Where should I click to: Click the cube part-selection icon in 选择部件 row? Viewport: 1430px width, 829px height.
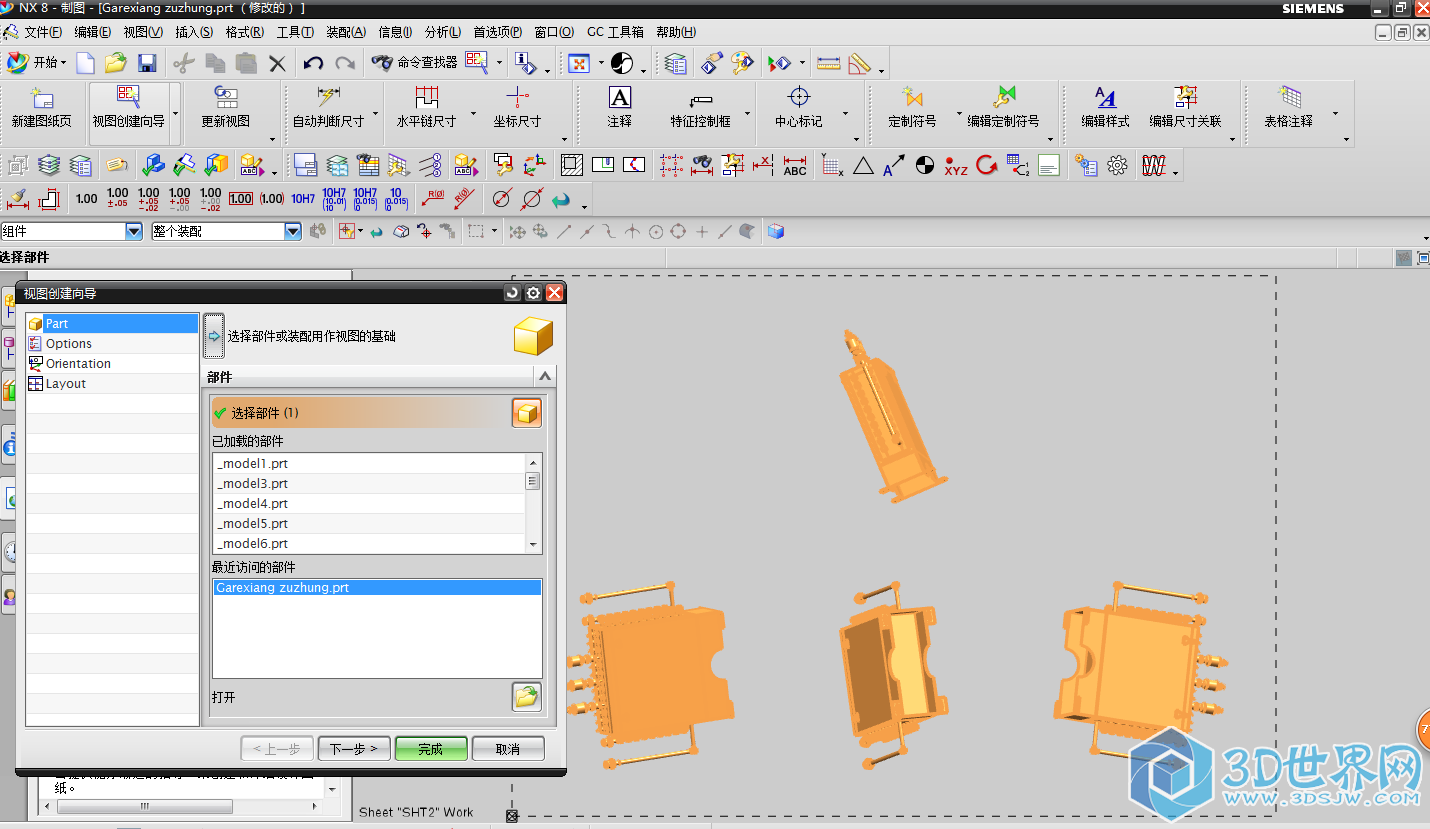click(527, 412)
